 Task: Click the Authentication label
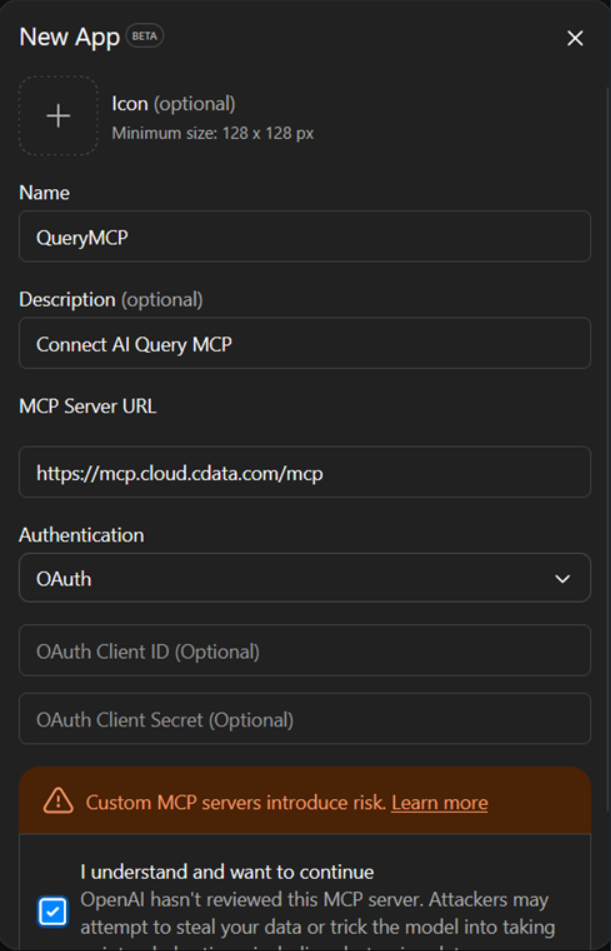tap(81, 535)
